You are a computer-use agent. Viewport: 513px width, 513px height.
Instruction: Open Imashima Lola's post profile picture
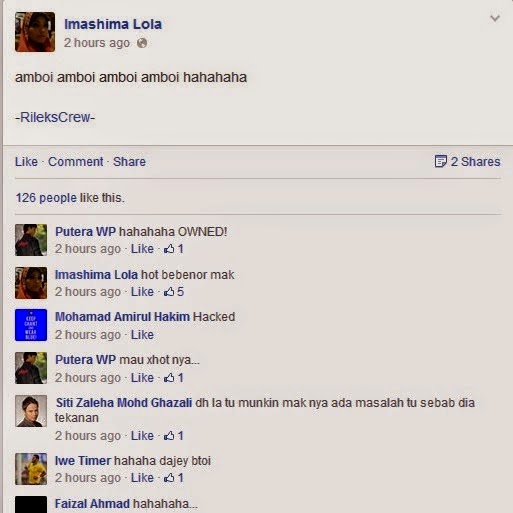(x=35, y=32)
